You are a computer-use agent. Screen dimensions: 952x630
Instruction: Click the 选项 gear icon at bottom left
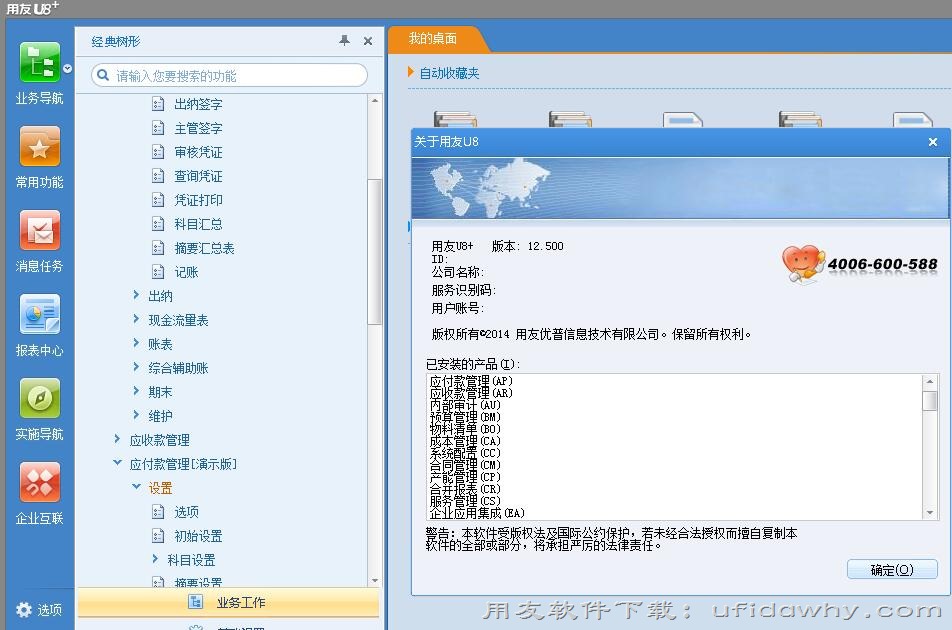tap(24, 609)
